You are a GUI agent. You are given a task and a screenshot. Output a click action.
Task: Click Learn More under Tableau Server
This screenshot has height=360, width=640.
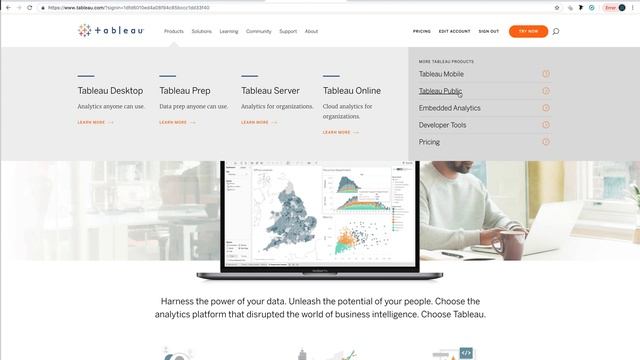pos(259,122)
